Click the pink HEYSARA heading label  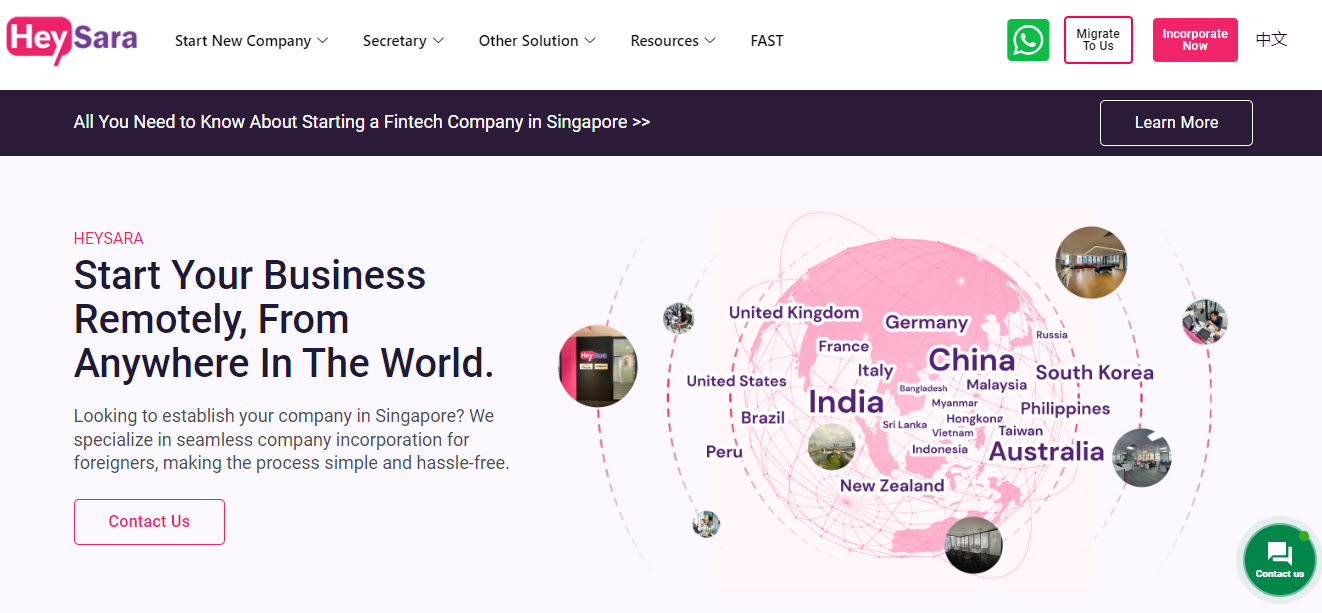[108, 239]
